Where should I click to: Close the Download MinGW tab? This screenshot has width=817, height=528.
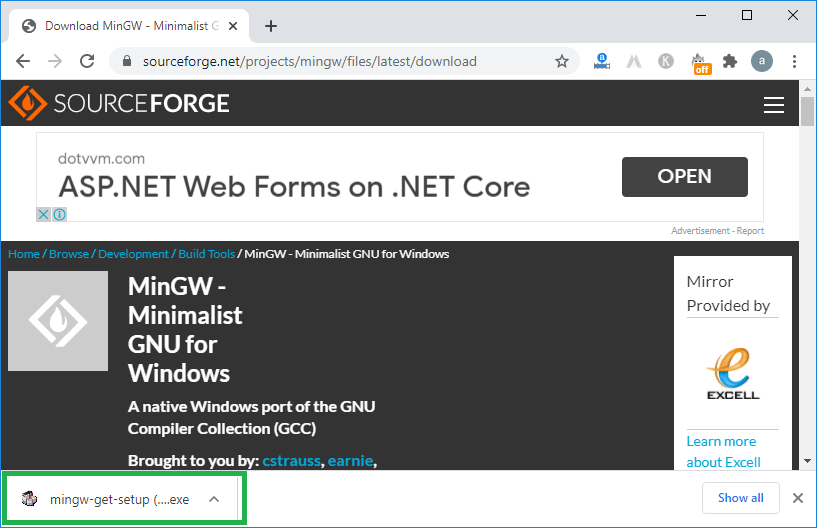[x=233, y=26]
